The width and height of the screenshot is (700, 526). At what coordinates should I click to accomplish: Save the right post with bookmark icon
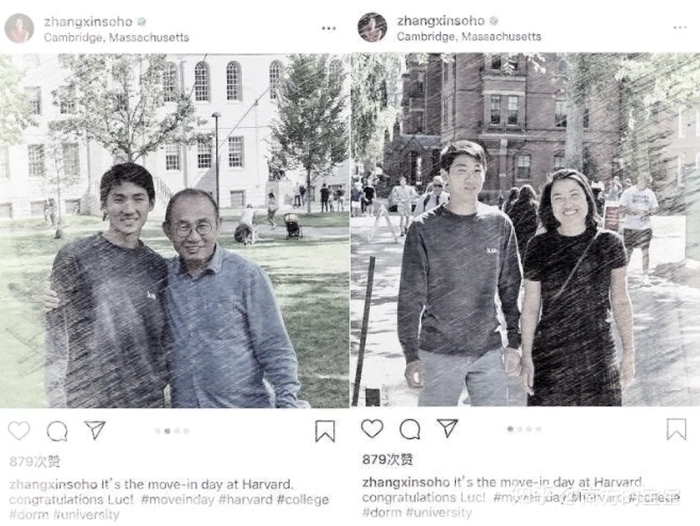pos(676,429)
